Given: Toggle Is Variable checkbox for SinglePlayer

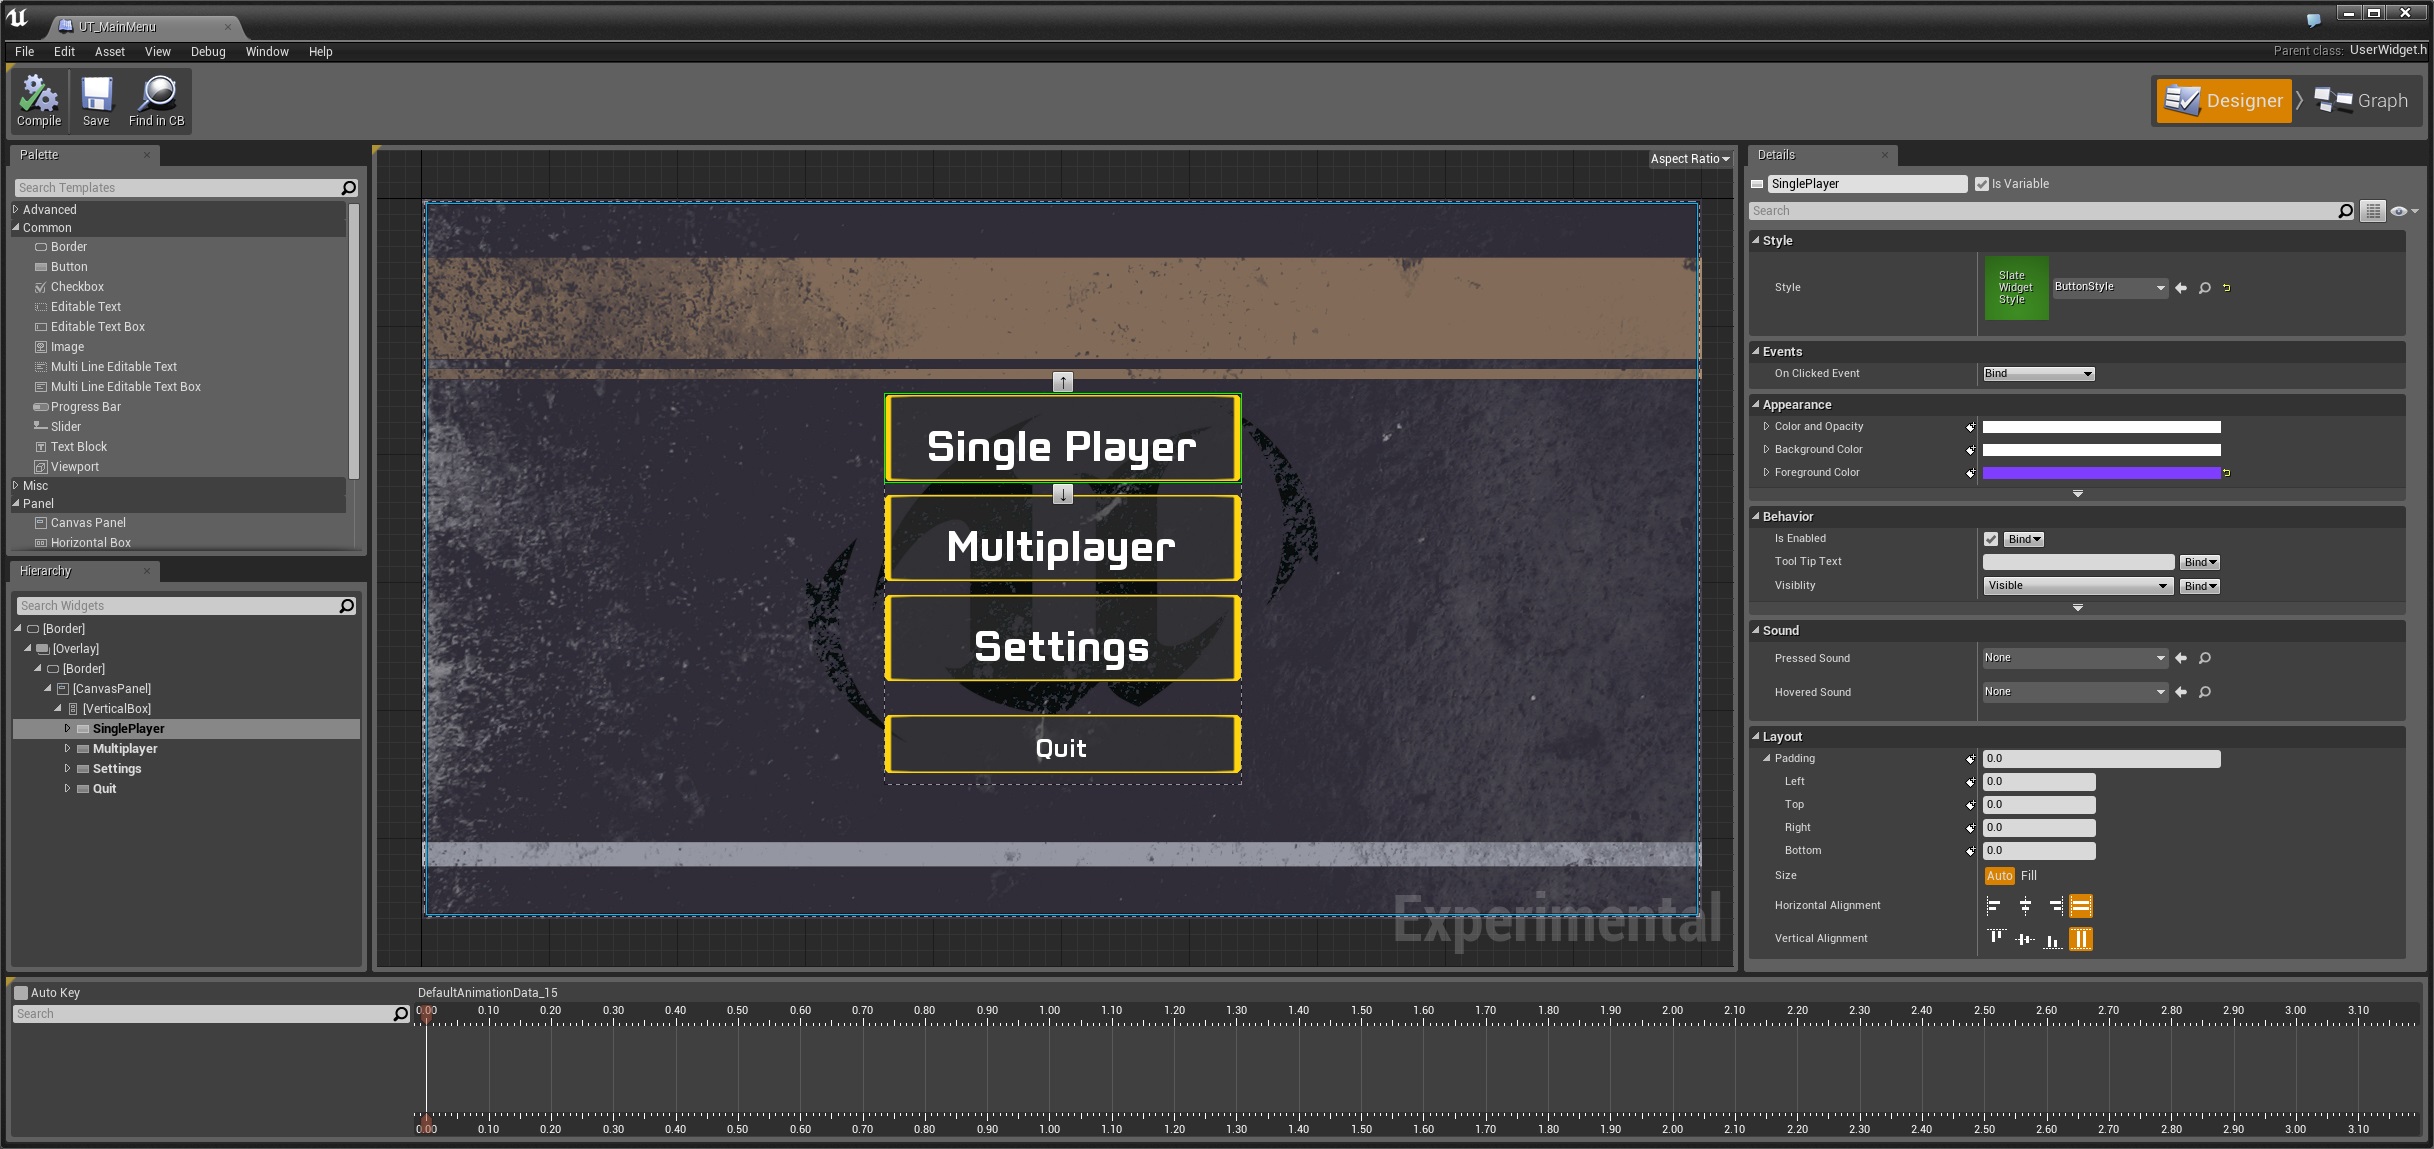Looking at the screenshot, I should click(1981, 183).
